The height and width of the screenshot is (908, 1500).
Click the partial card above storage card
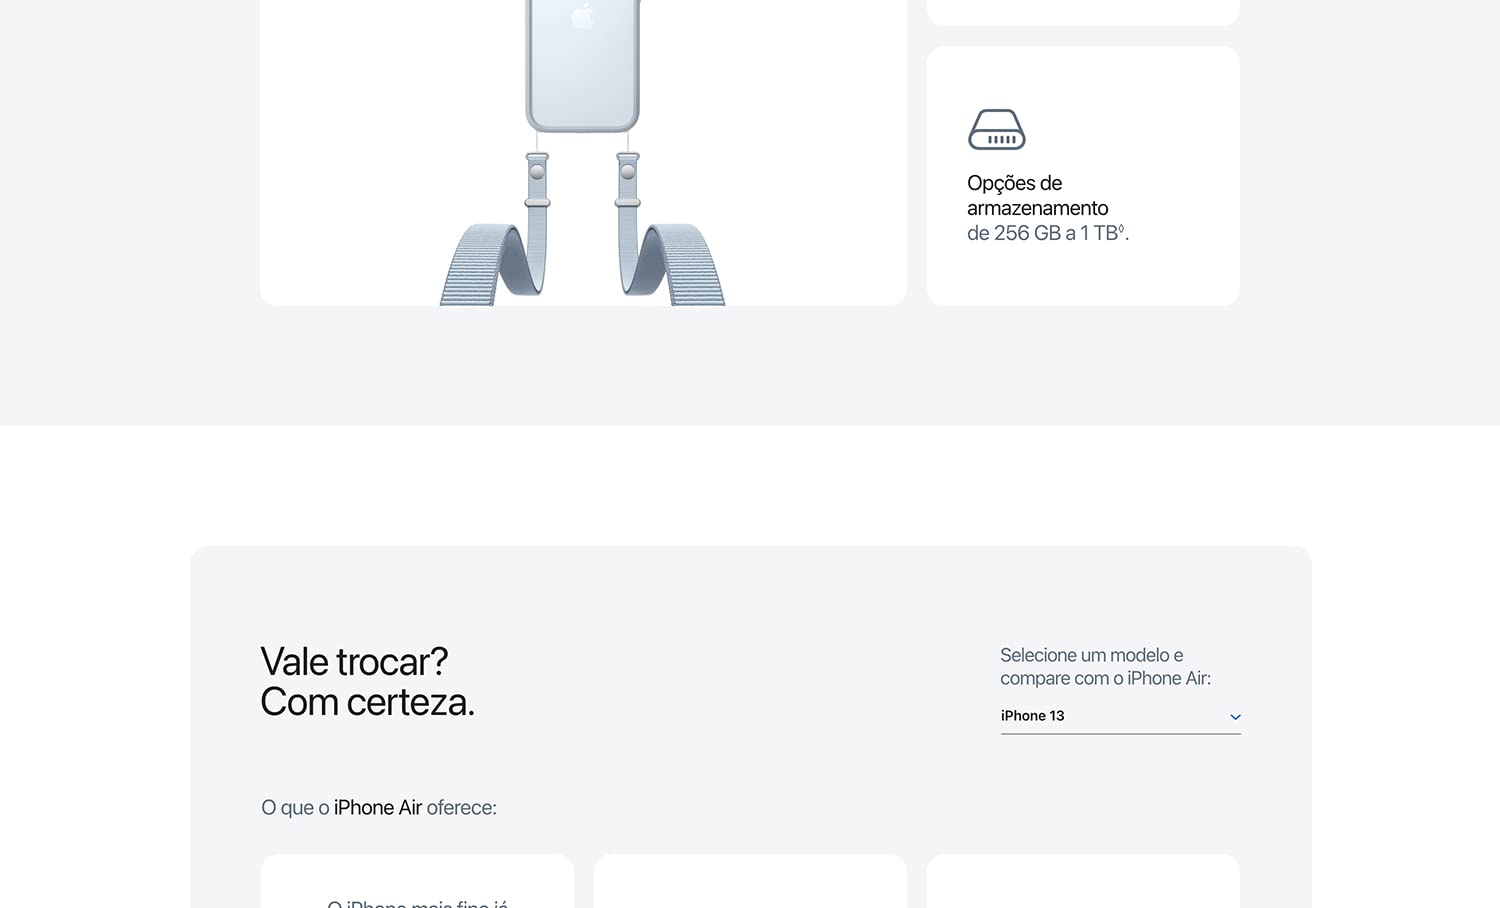click(1083, 12)
